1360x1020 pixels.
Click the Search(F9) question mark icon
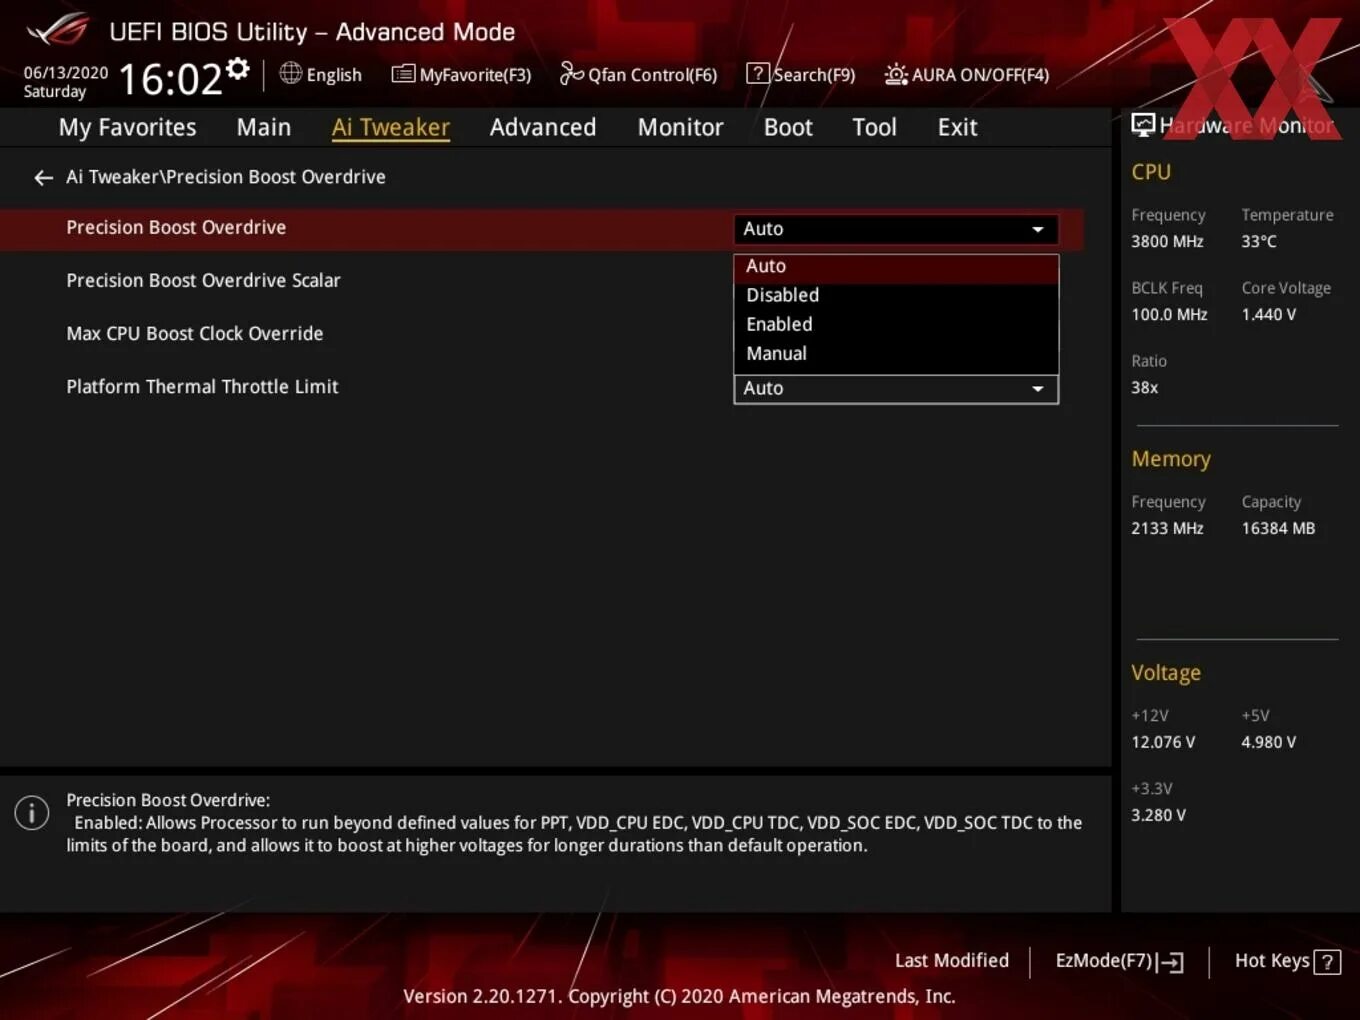click(758, 73)
